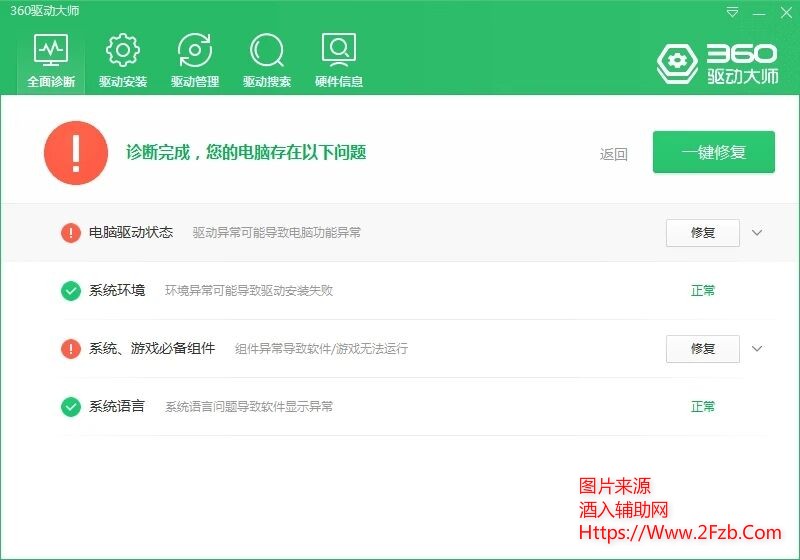Expand the 电脑驱动状态 row chevron

(x=757, y=233)
